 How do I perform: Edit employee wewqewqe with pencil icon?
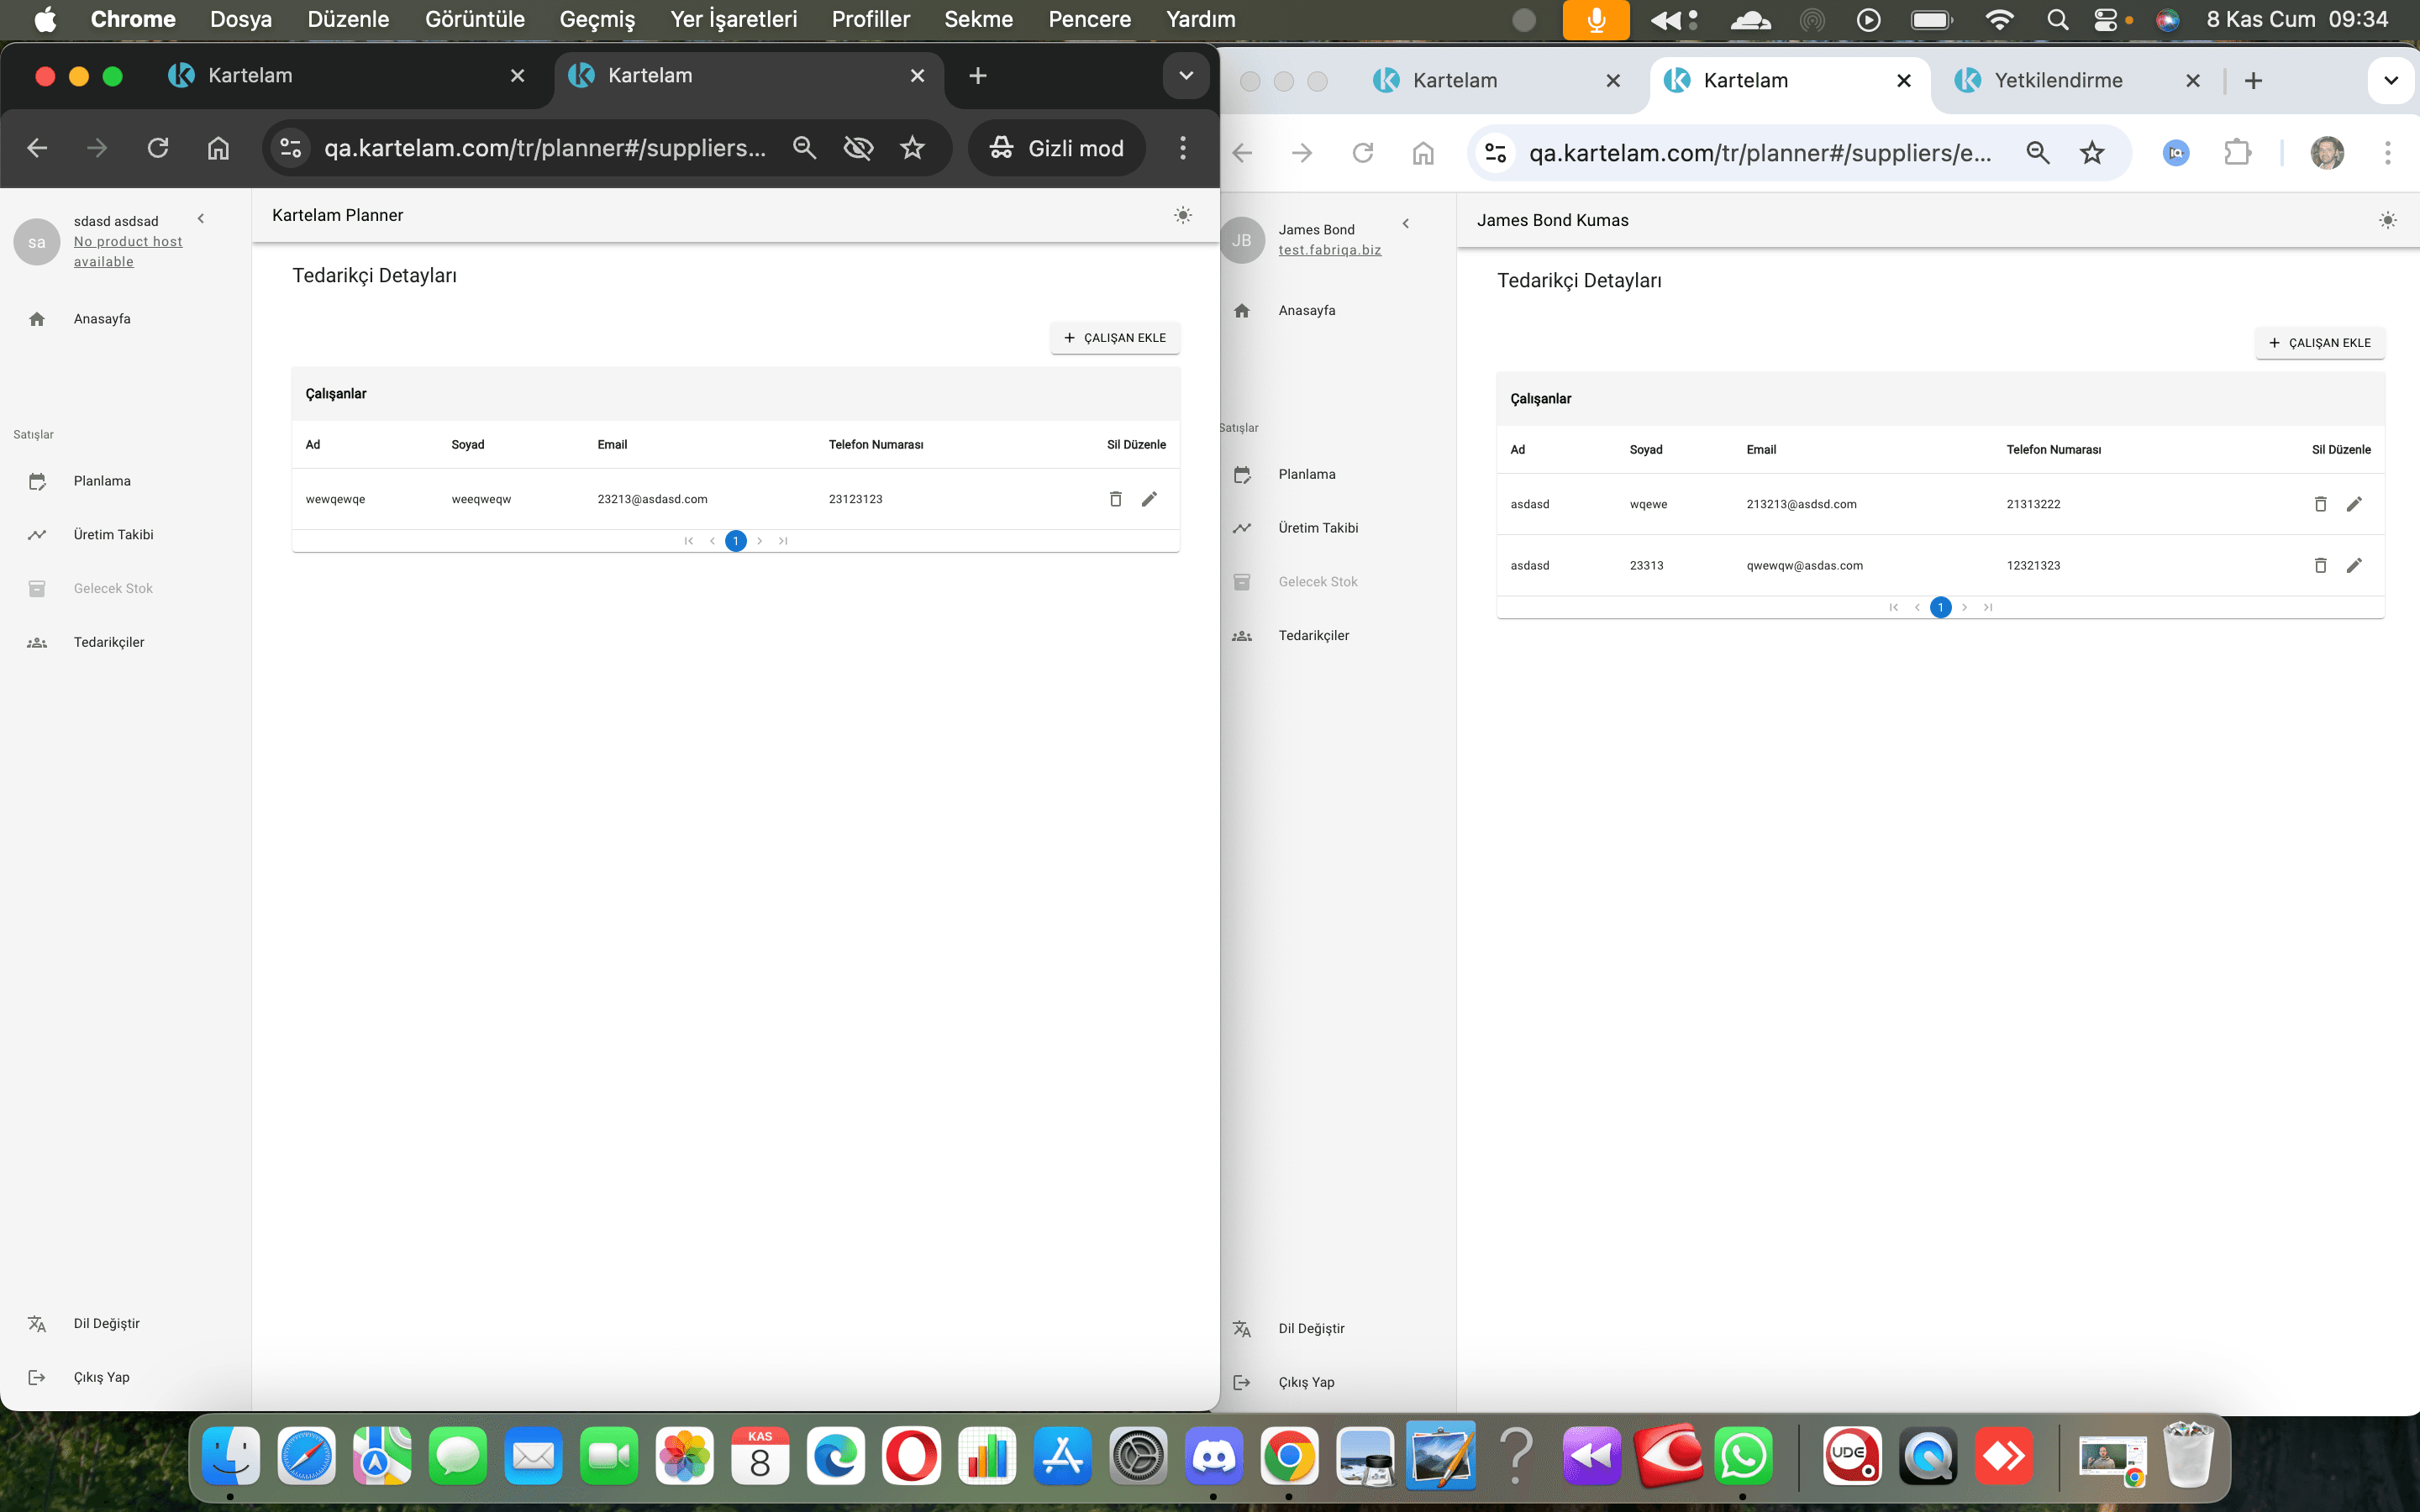tap(1149, 499)
